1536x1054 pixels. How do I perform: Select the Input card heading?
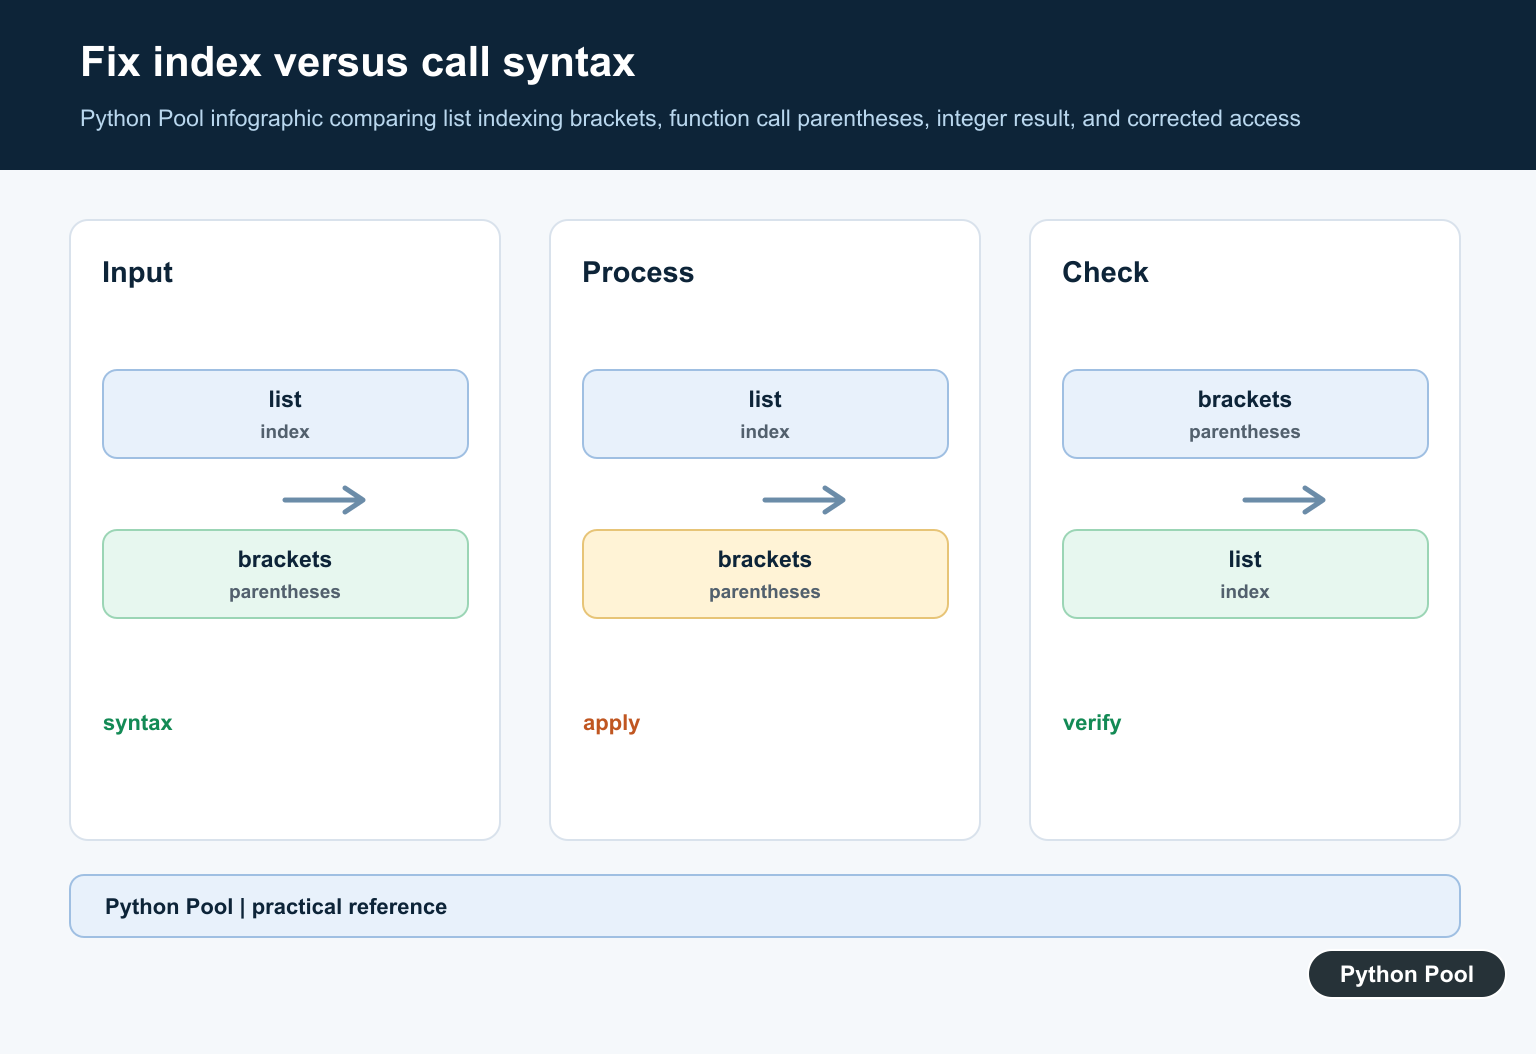click(x=137, y=272)
